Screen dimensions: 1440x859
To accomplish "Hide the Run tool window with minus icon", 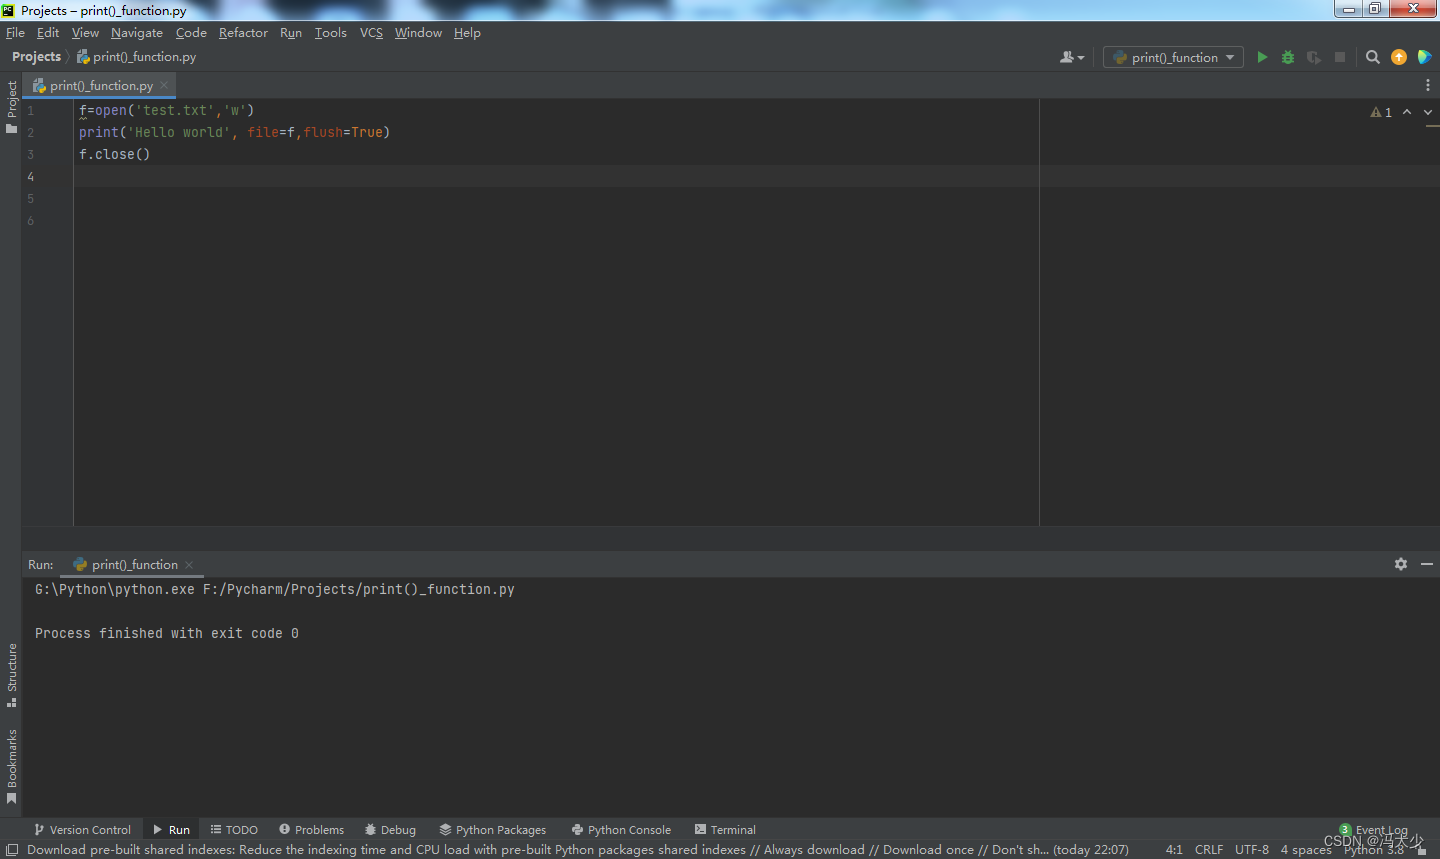I will (1427, 564).
